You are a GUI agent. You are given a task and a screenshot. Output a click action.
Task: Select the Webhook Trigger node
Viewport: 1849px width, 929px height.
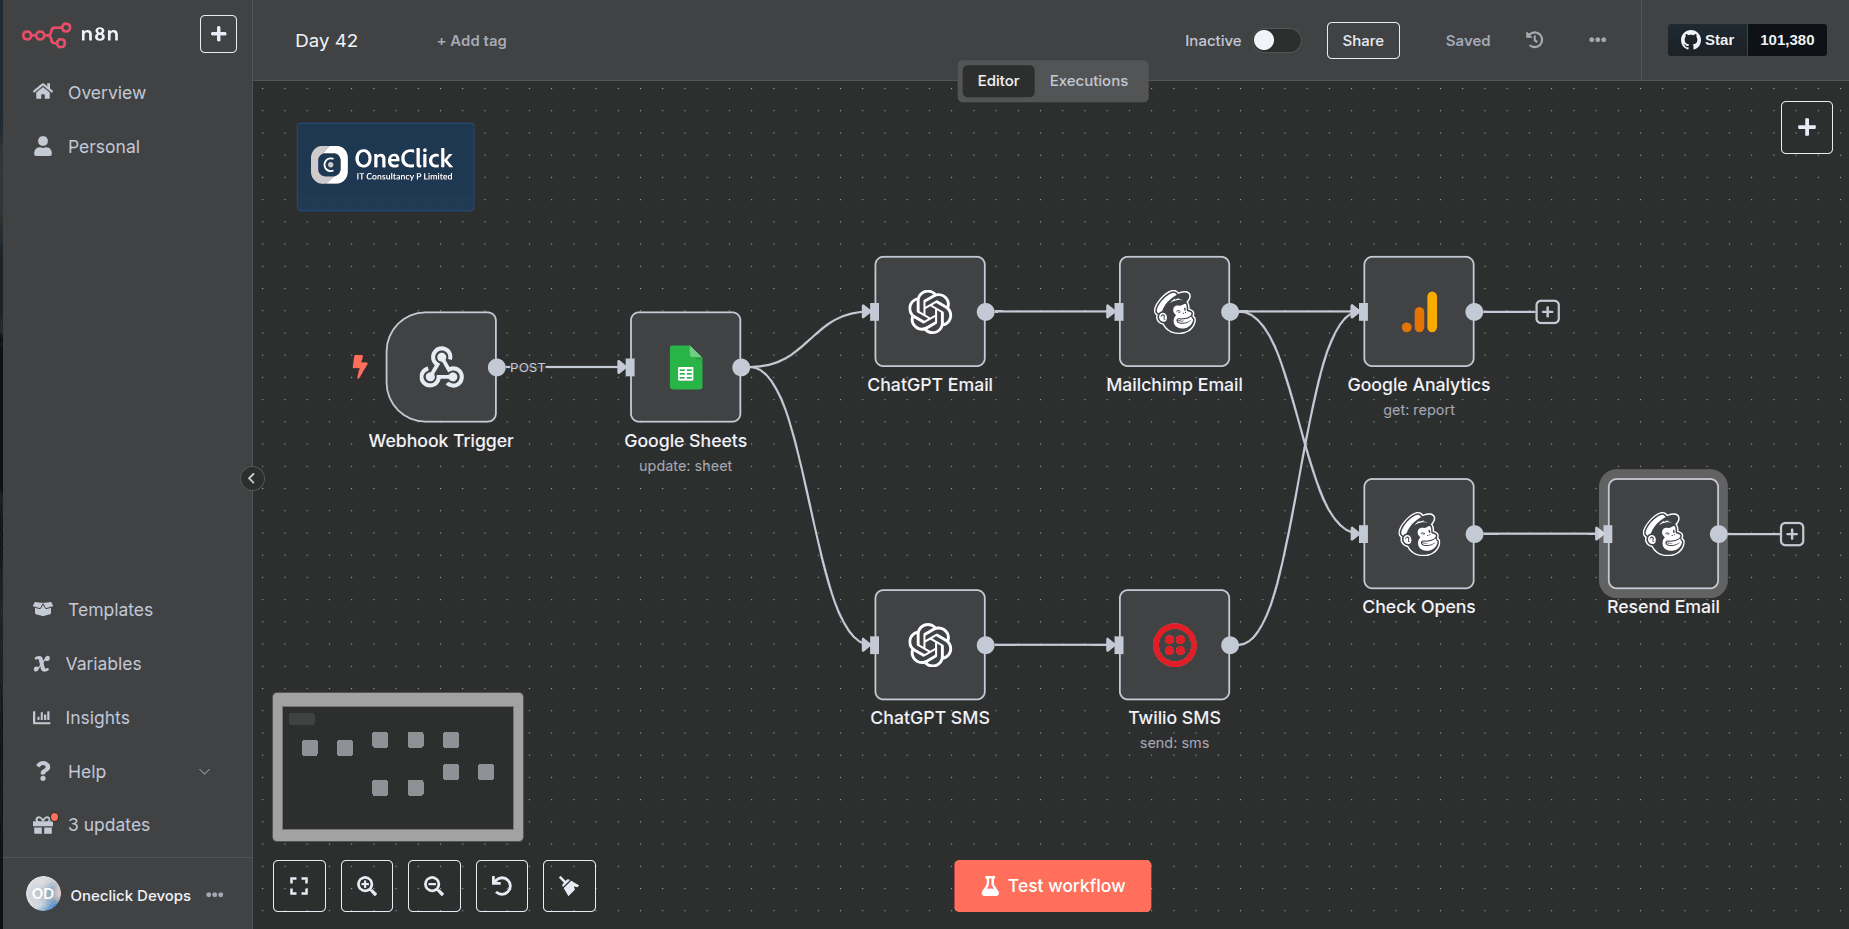441,367
